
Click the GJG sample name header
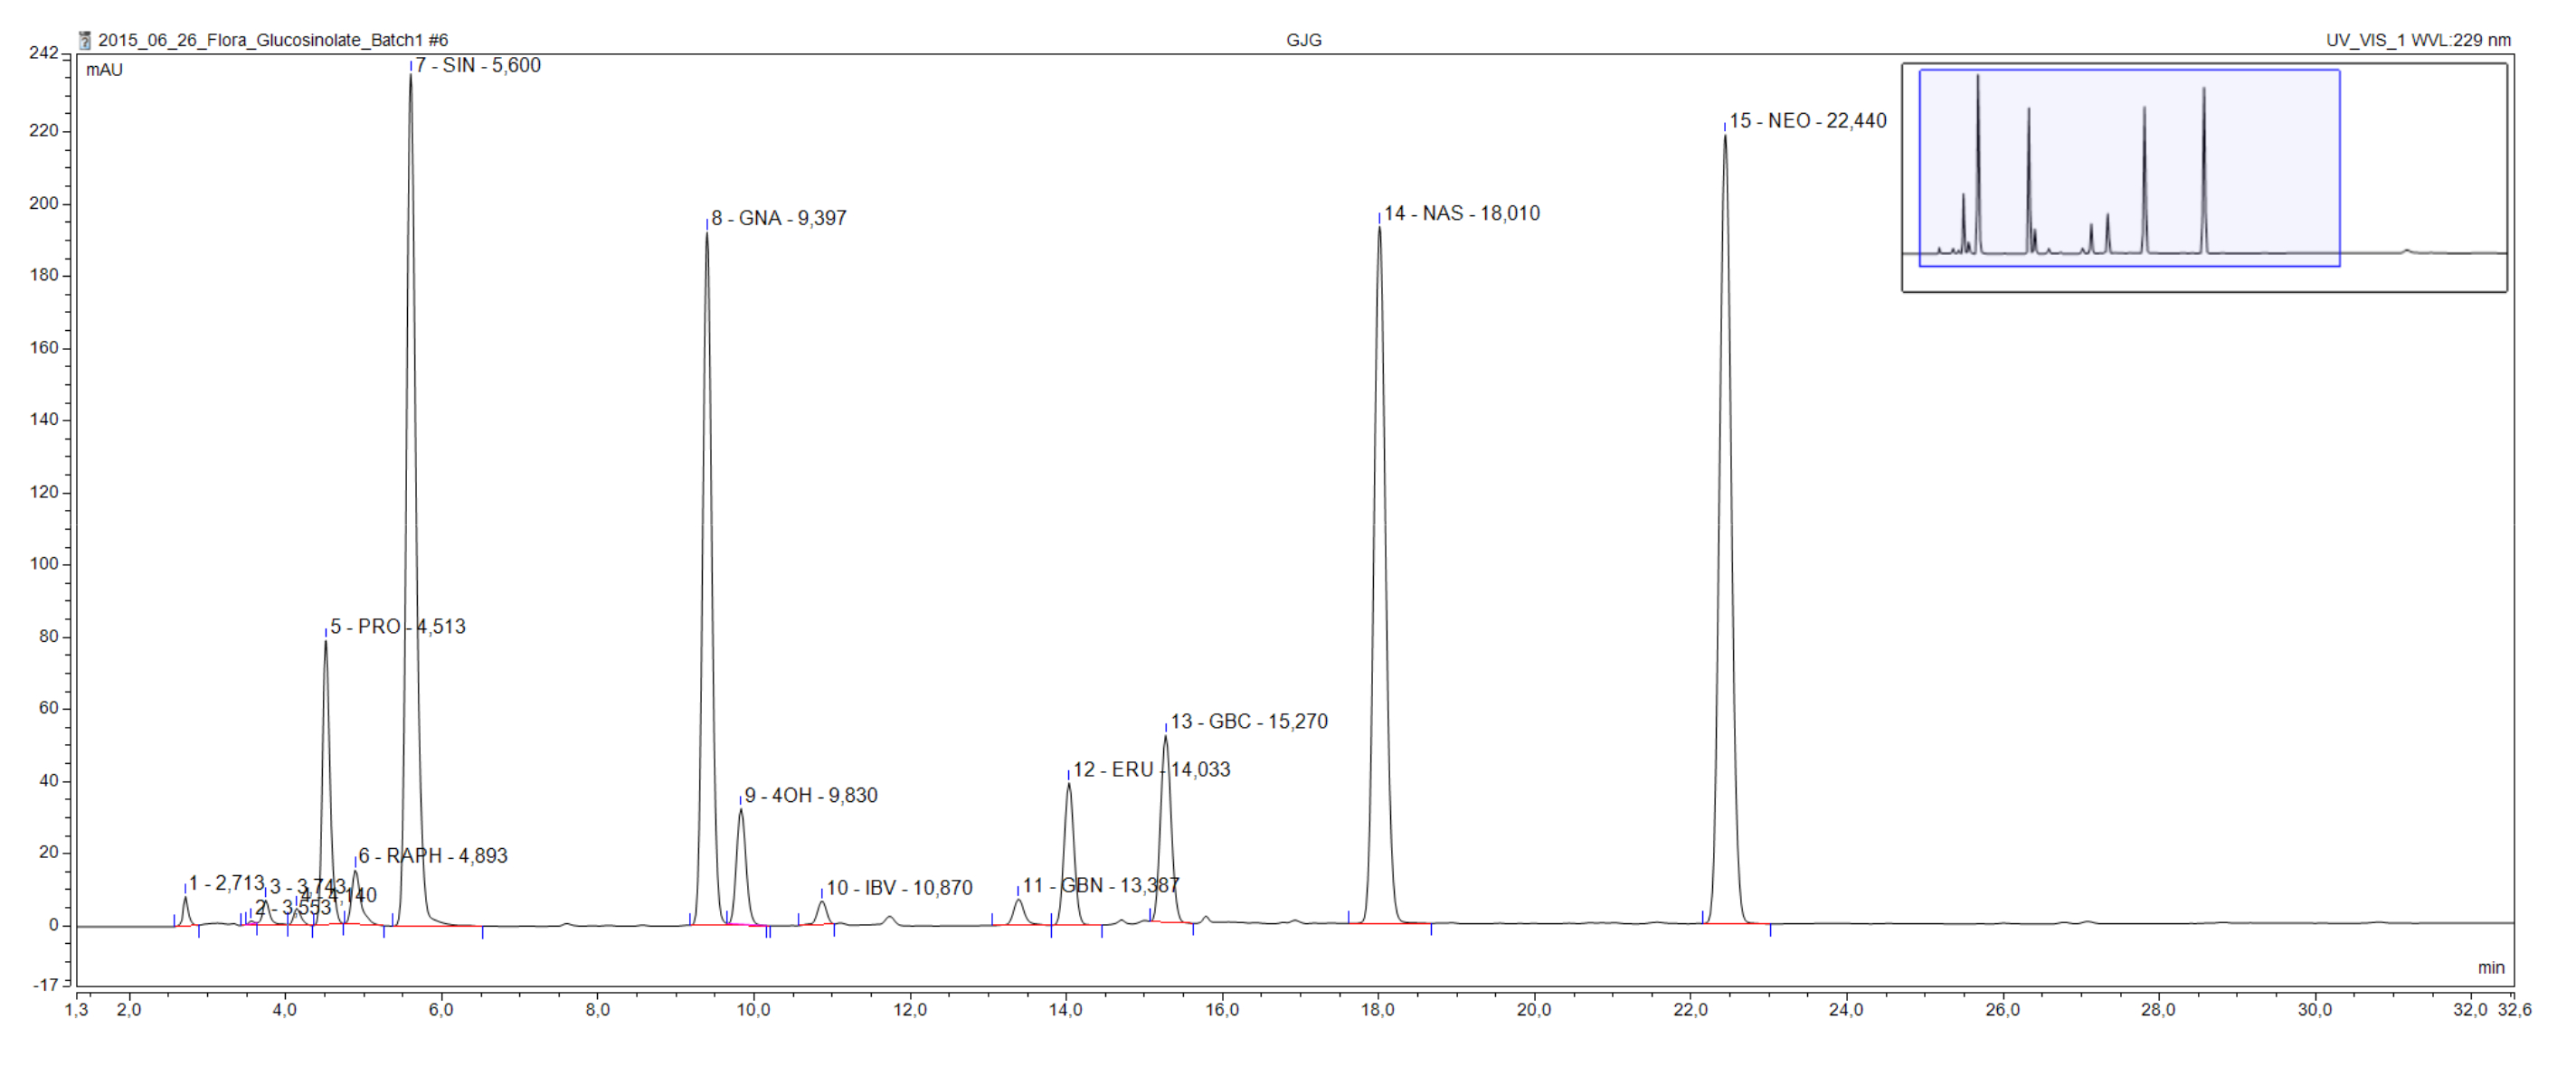coord(1303,40)
